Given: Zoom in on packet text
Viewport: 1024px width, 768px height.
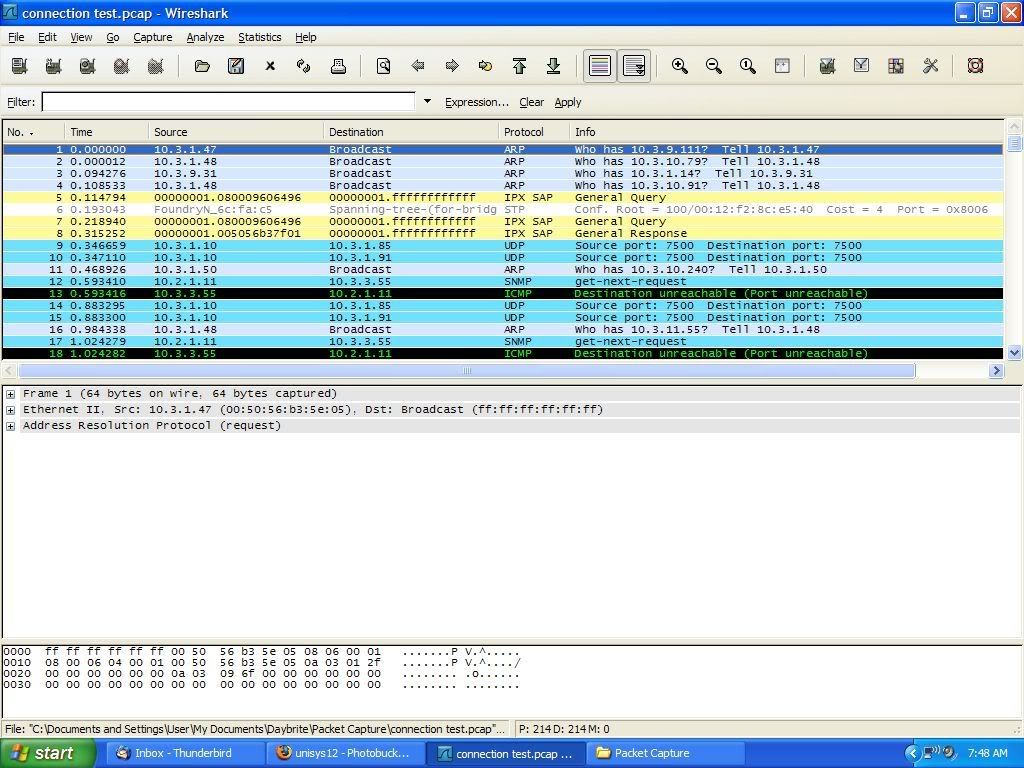Looking at the screenshot, I should (x=680, y=66).
